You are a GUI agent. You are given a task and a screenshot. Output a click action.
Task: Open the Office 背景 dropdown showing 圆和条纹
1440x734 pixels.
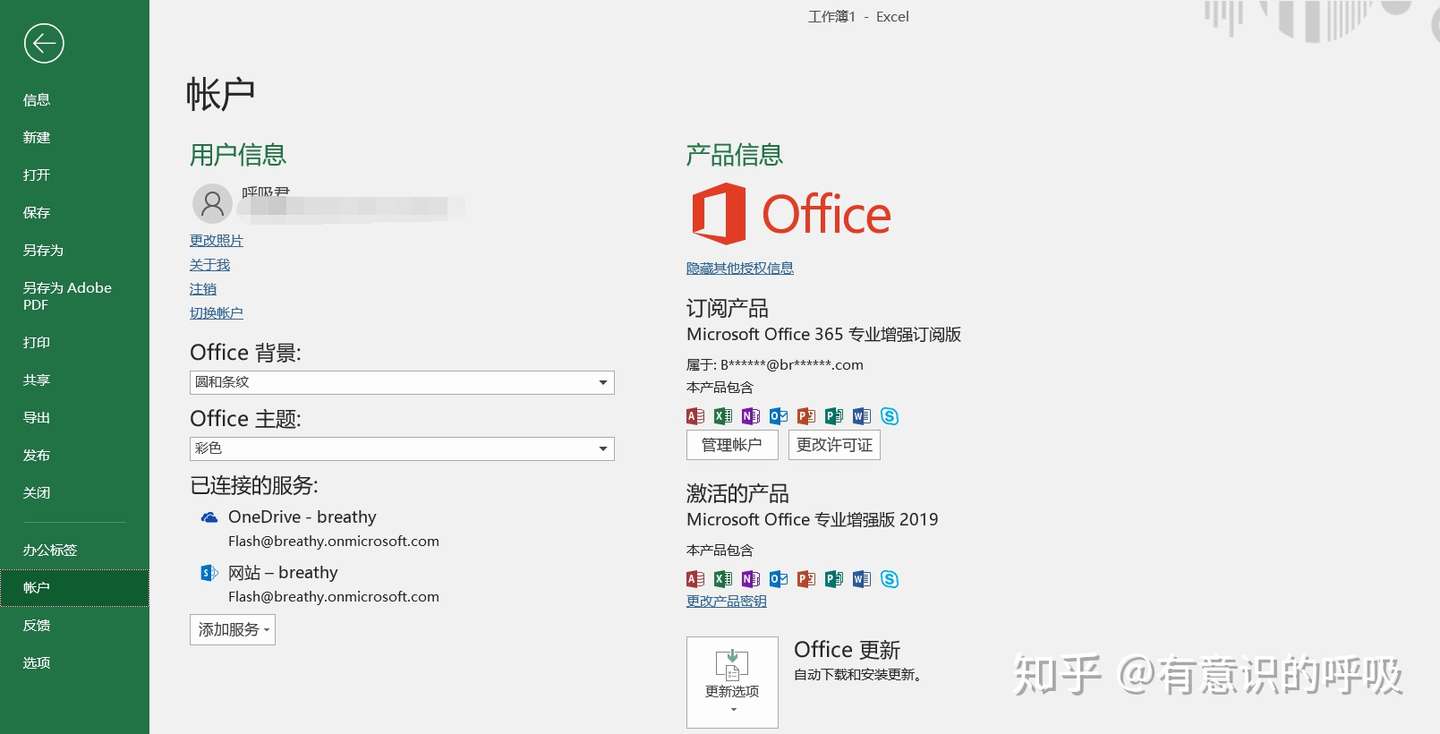point(402,382)
